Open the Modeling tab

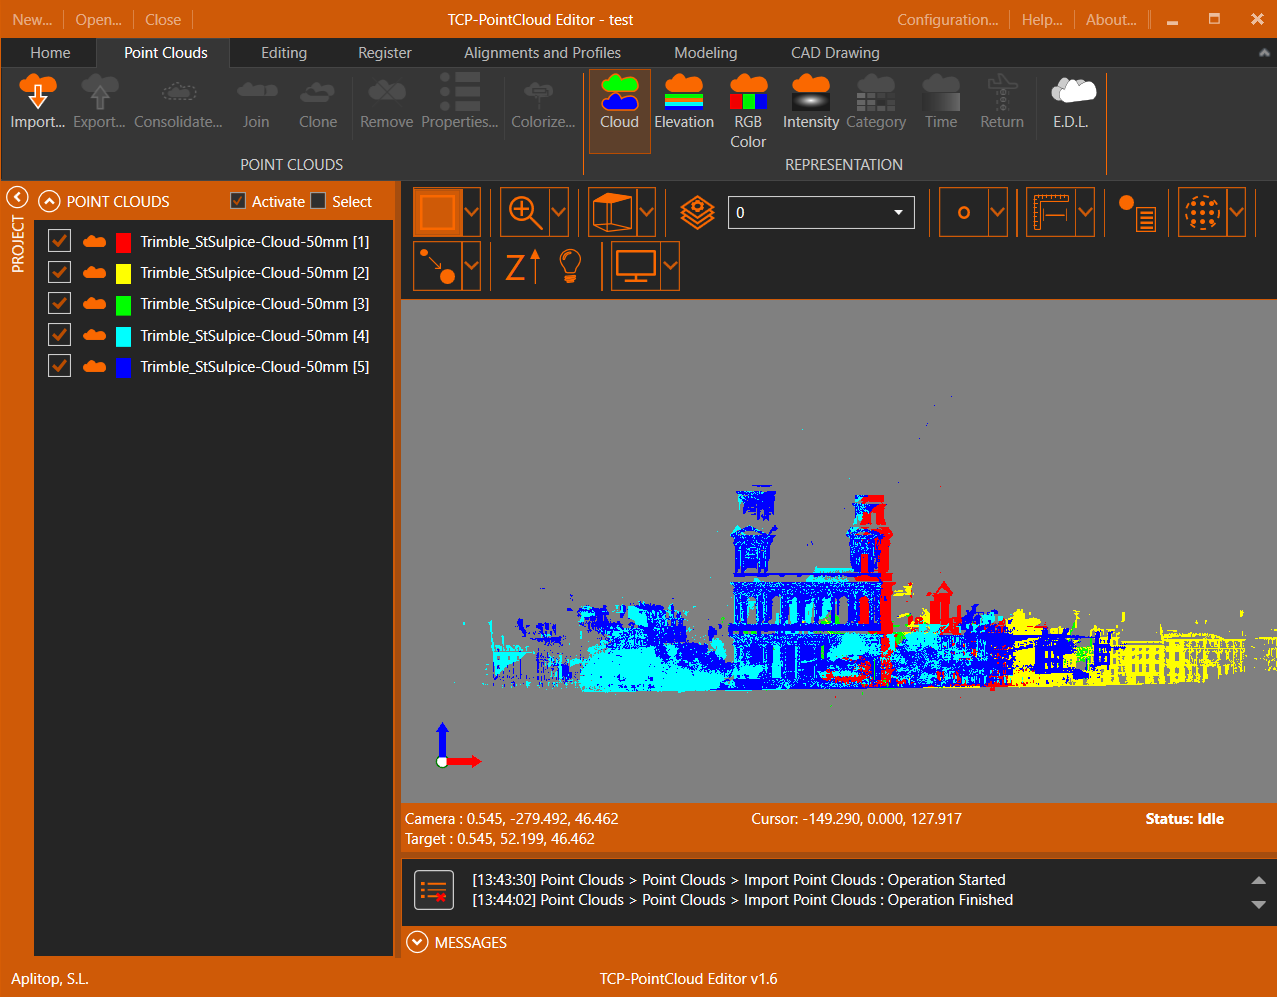[x=706, y=53]
